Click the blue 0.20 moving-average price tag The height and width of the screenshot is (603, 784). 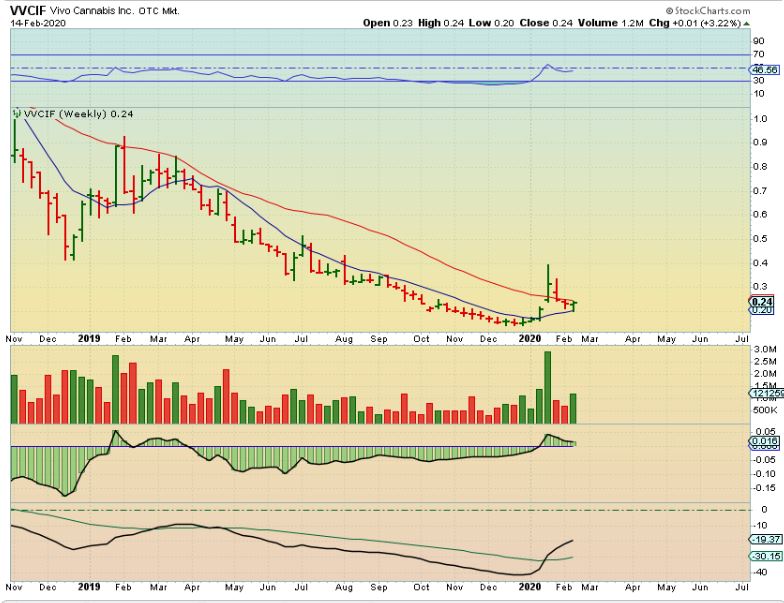(x=762, y=310)
